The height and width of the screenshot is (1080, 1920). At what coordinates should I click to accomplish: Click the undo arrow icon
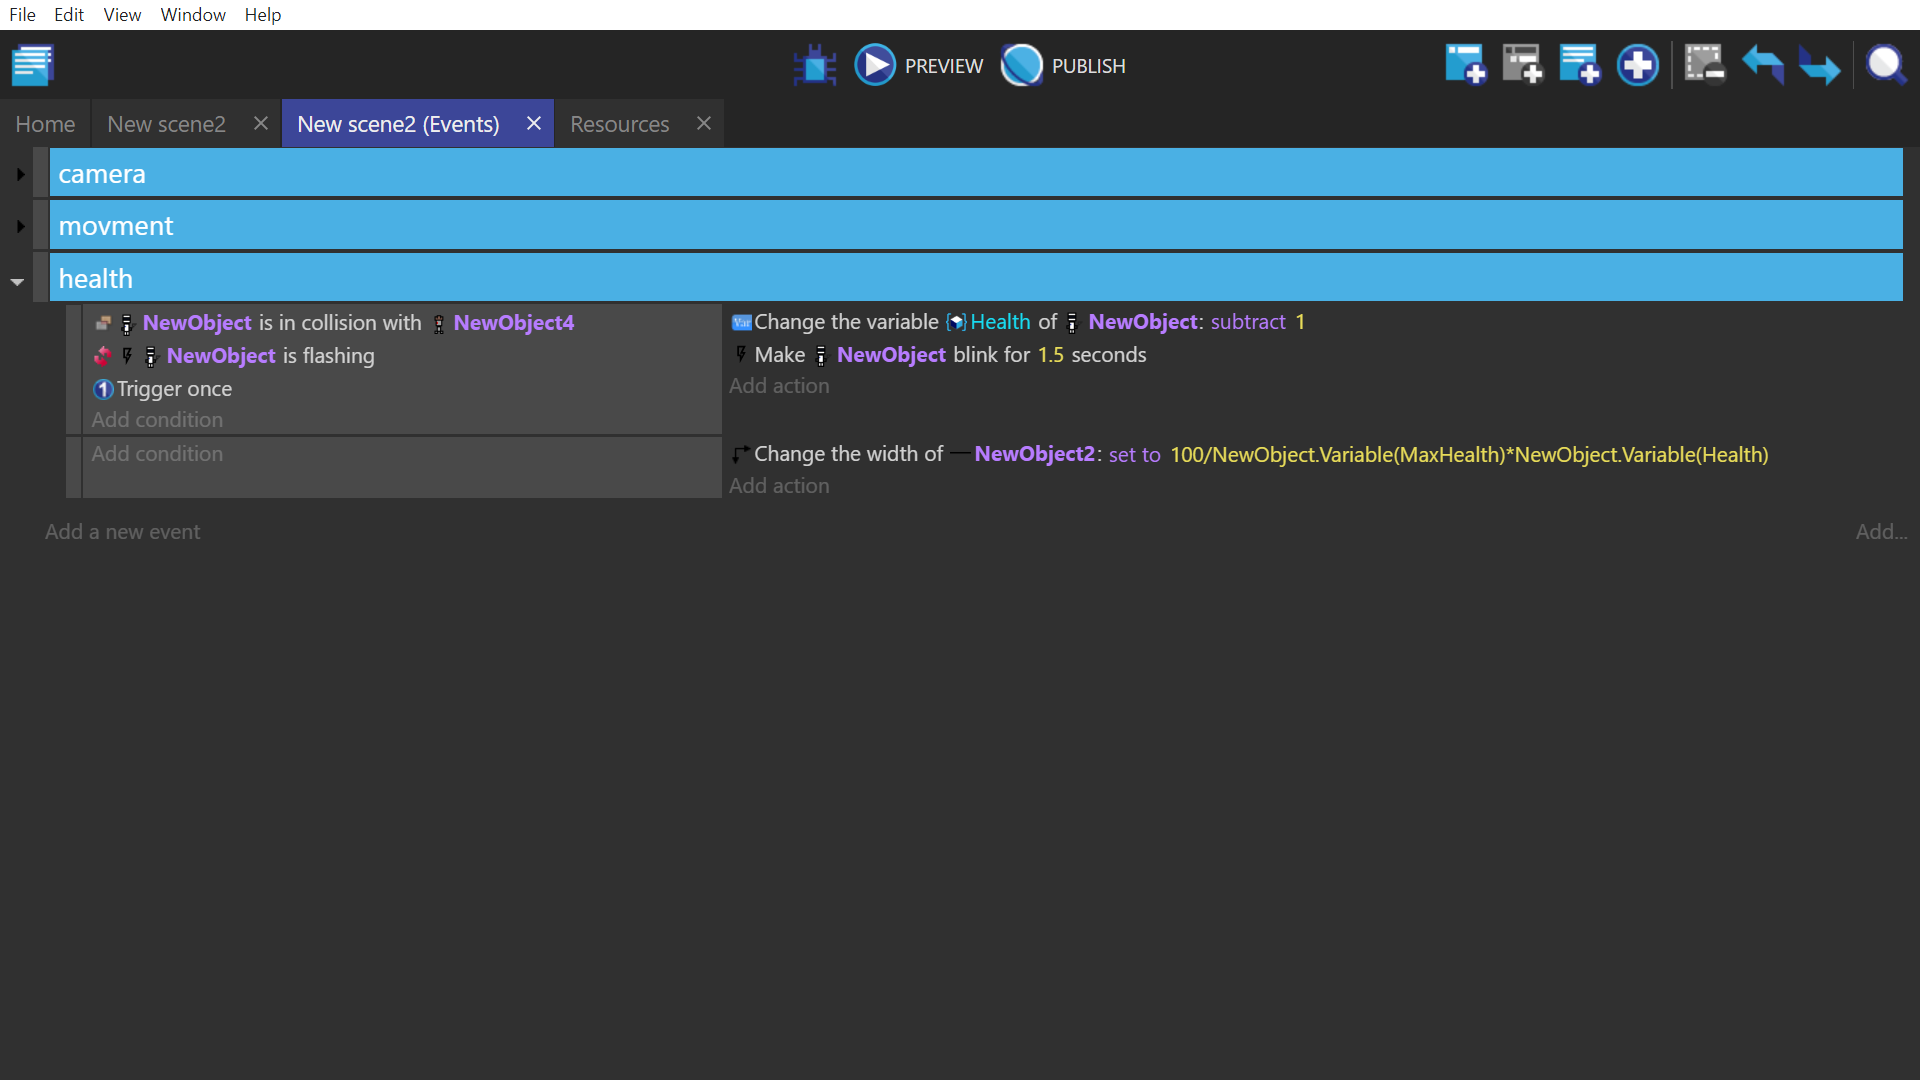click(x=1763, y=66)
